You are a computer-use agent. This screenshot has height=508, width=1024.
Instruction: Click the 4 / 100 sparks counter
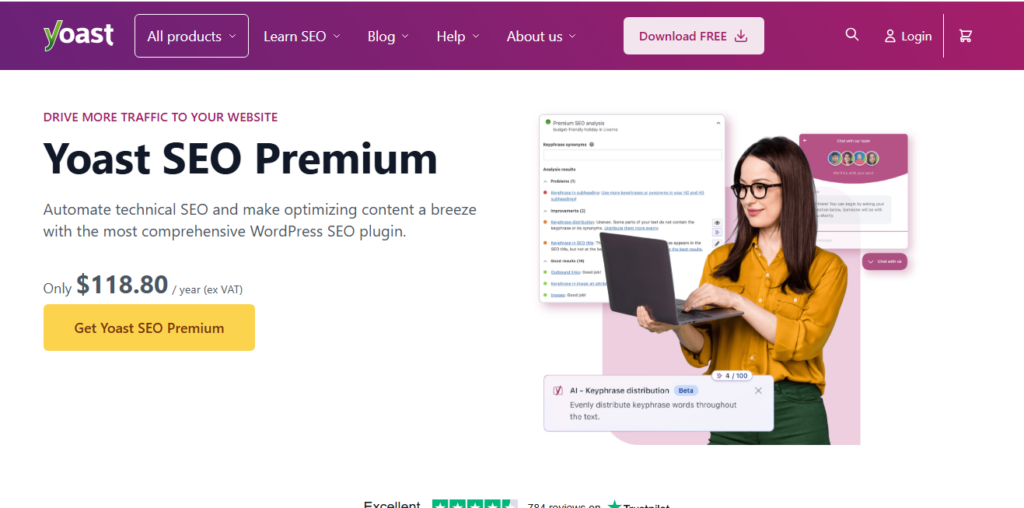pos(731,375)
